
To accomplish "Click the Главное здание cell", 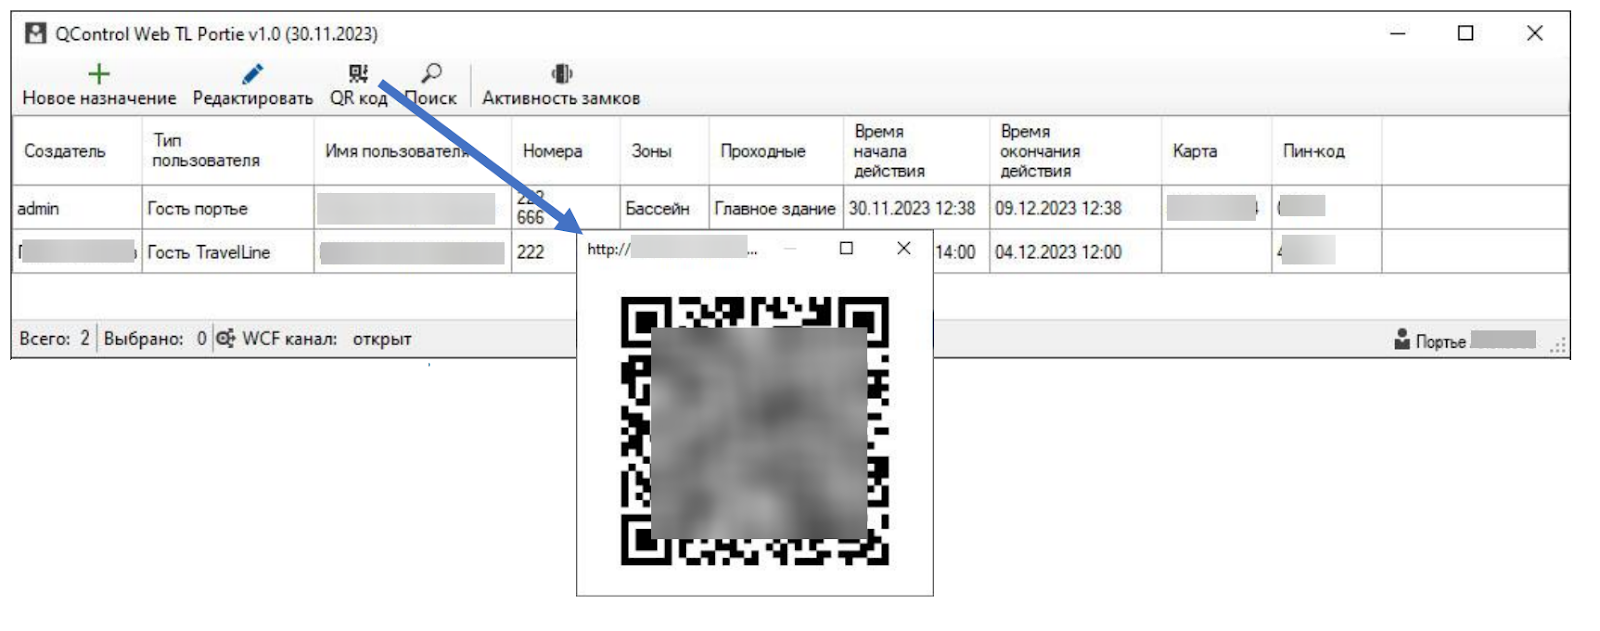I will [776, 208].
